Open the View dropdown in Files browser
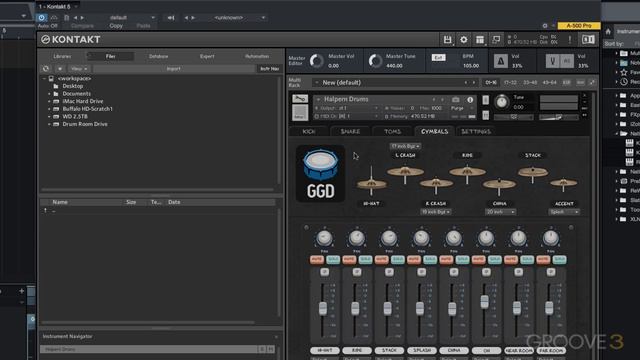Image resolution: width=640 pixels, height=360 pixels. [x=79, y=69]
